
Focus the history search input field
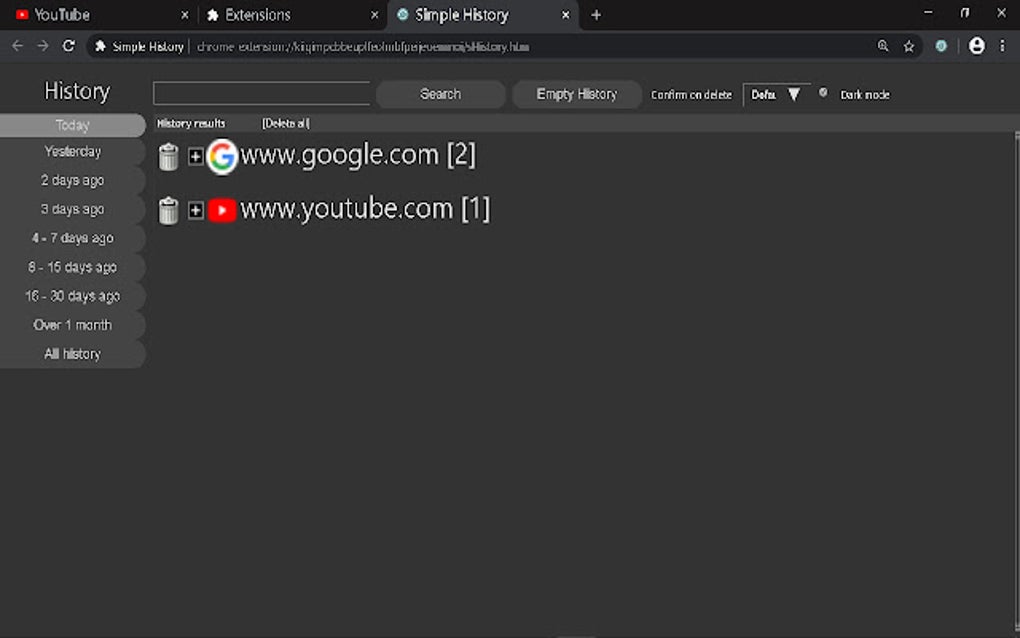[x=262, y=94]
